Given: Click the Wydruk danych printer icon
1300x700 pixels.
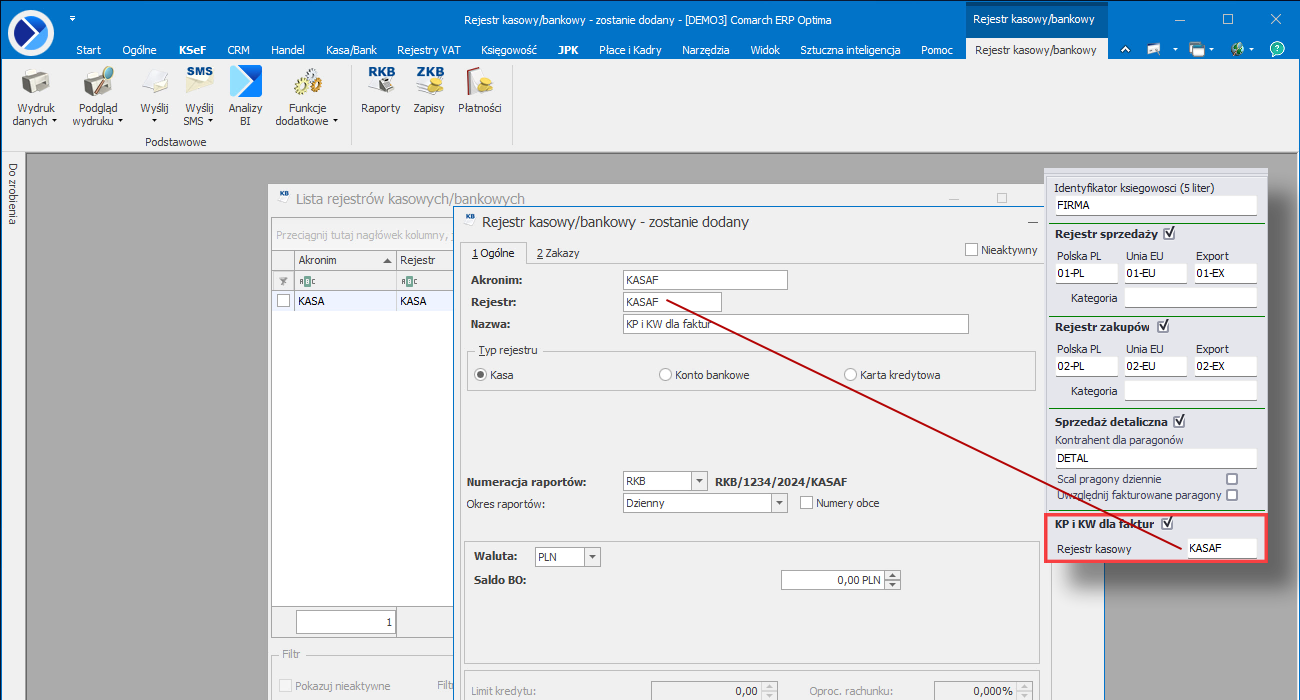Looking at the screenshot, I should point(35,82).
